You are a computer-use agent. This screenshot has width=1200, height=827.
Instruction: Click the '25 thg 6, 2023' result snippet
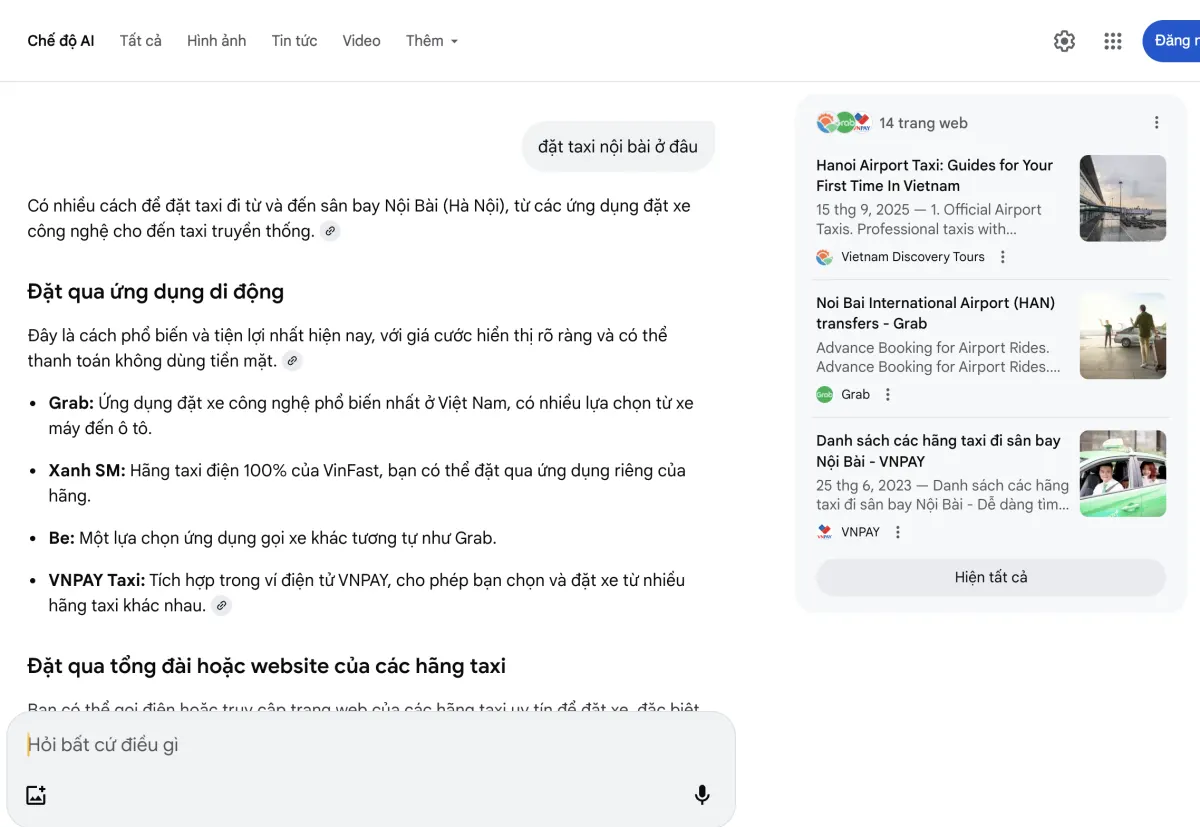click(942, 495)
